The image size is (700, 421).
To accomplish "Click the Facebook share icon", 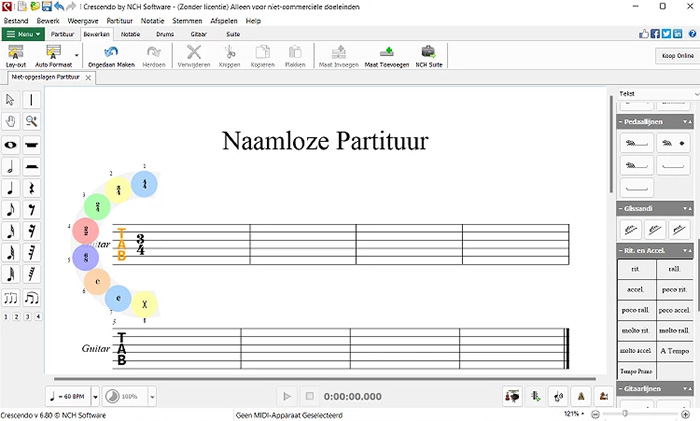I will pos(655,34).
